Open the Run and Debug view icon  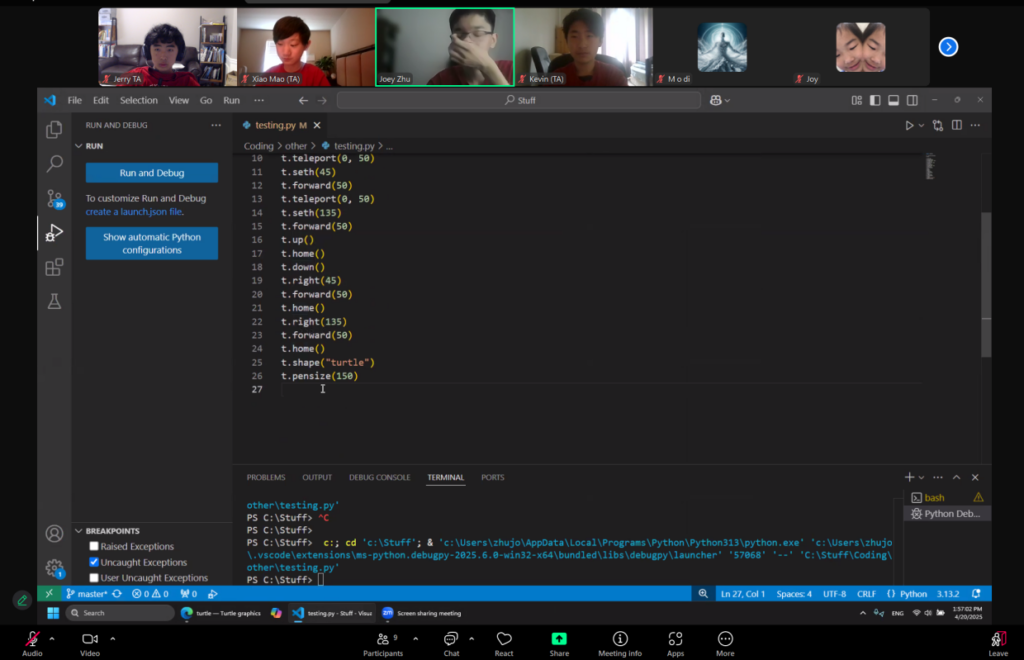coord(54,232)
